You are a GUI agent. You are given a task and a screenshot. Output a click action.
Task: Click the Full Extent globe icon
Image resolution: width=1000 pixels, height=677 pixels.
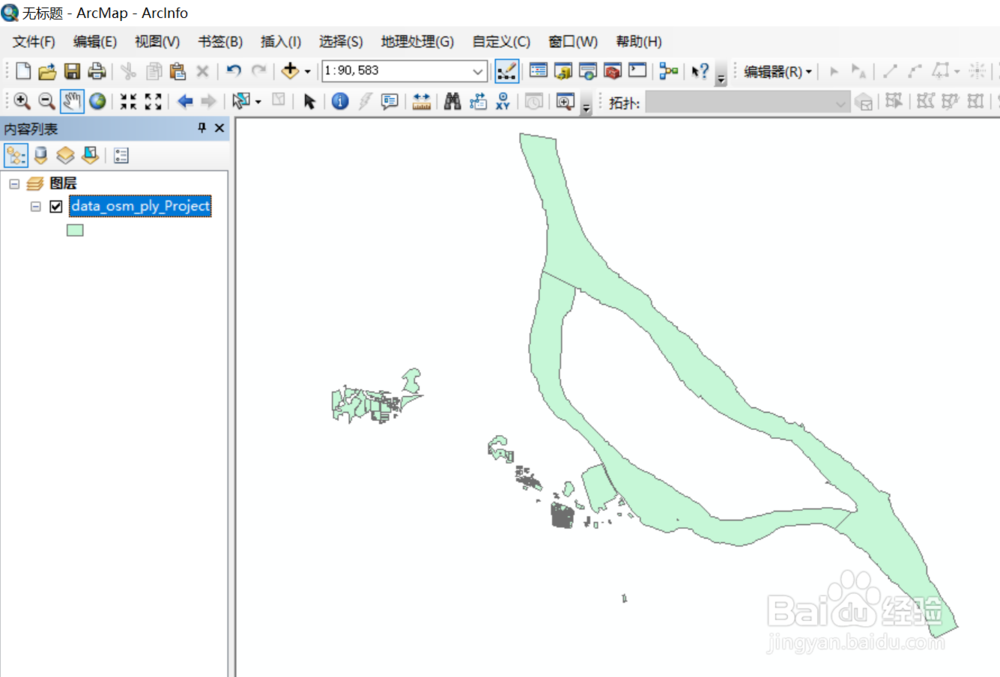pos(97,101)
